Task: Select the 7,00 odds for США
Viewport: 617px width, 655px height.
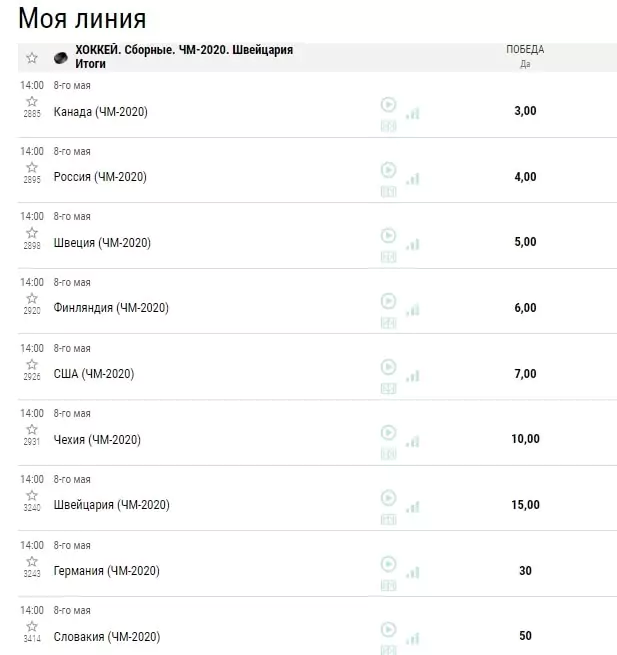Action: (525, 373)
